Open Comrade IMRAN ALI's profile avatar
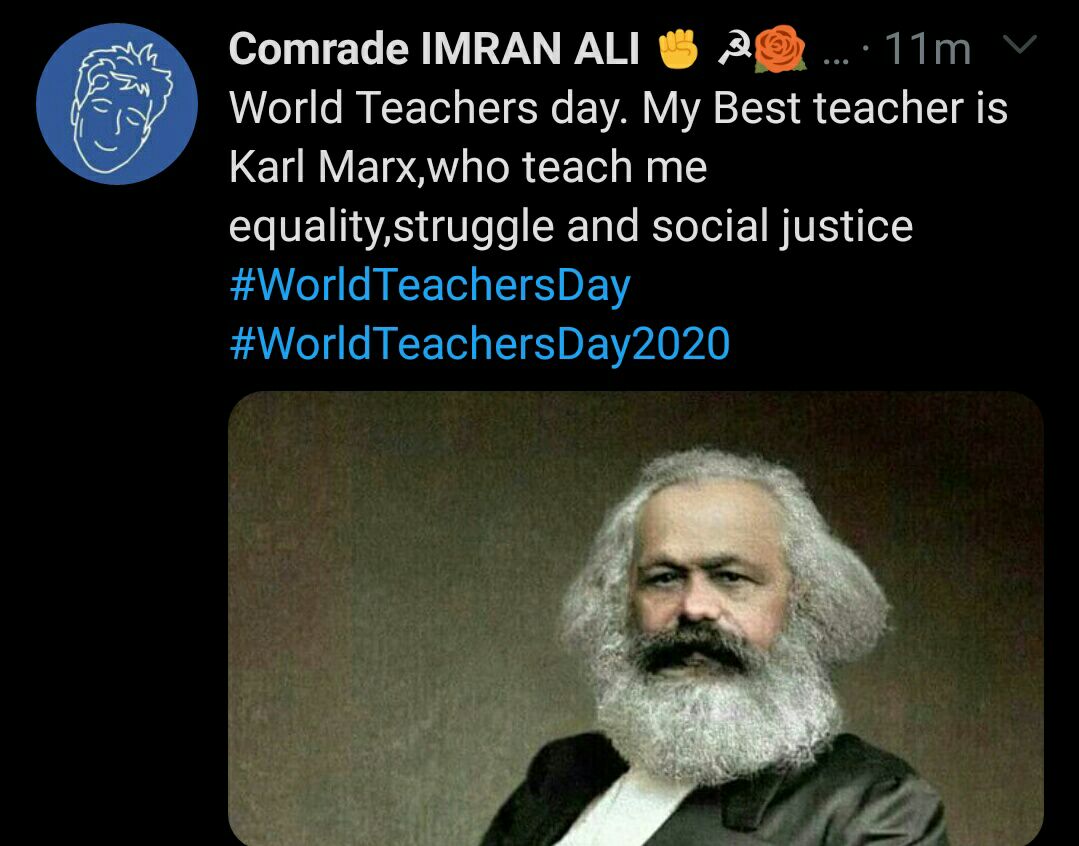The image size is (1079, 846). coord(117,104)
